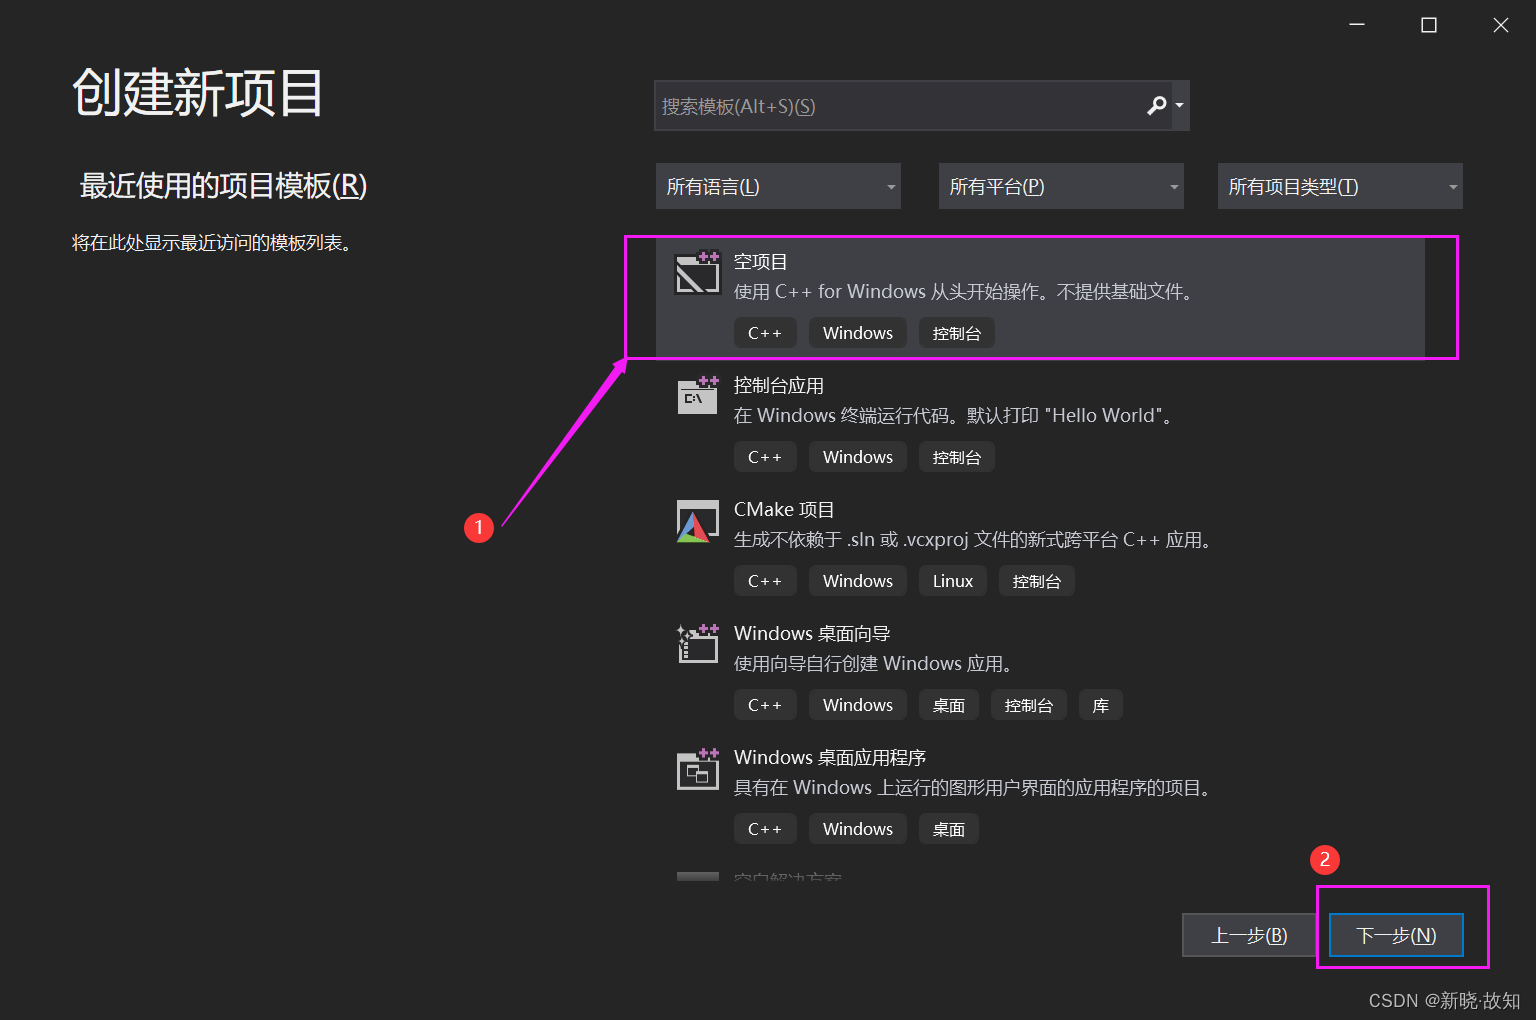The image size is (1536, 1020).
Task: Click the 创建新项目 dialog title
Action: point(198,93)
